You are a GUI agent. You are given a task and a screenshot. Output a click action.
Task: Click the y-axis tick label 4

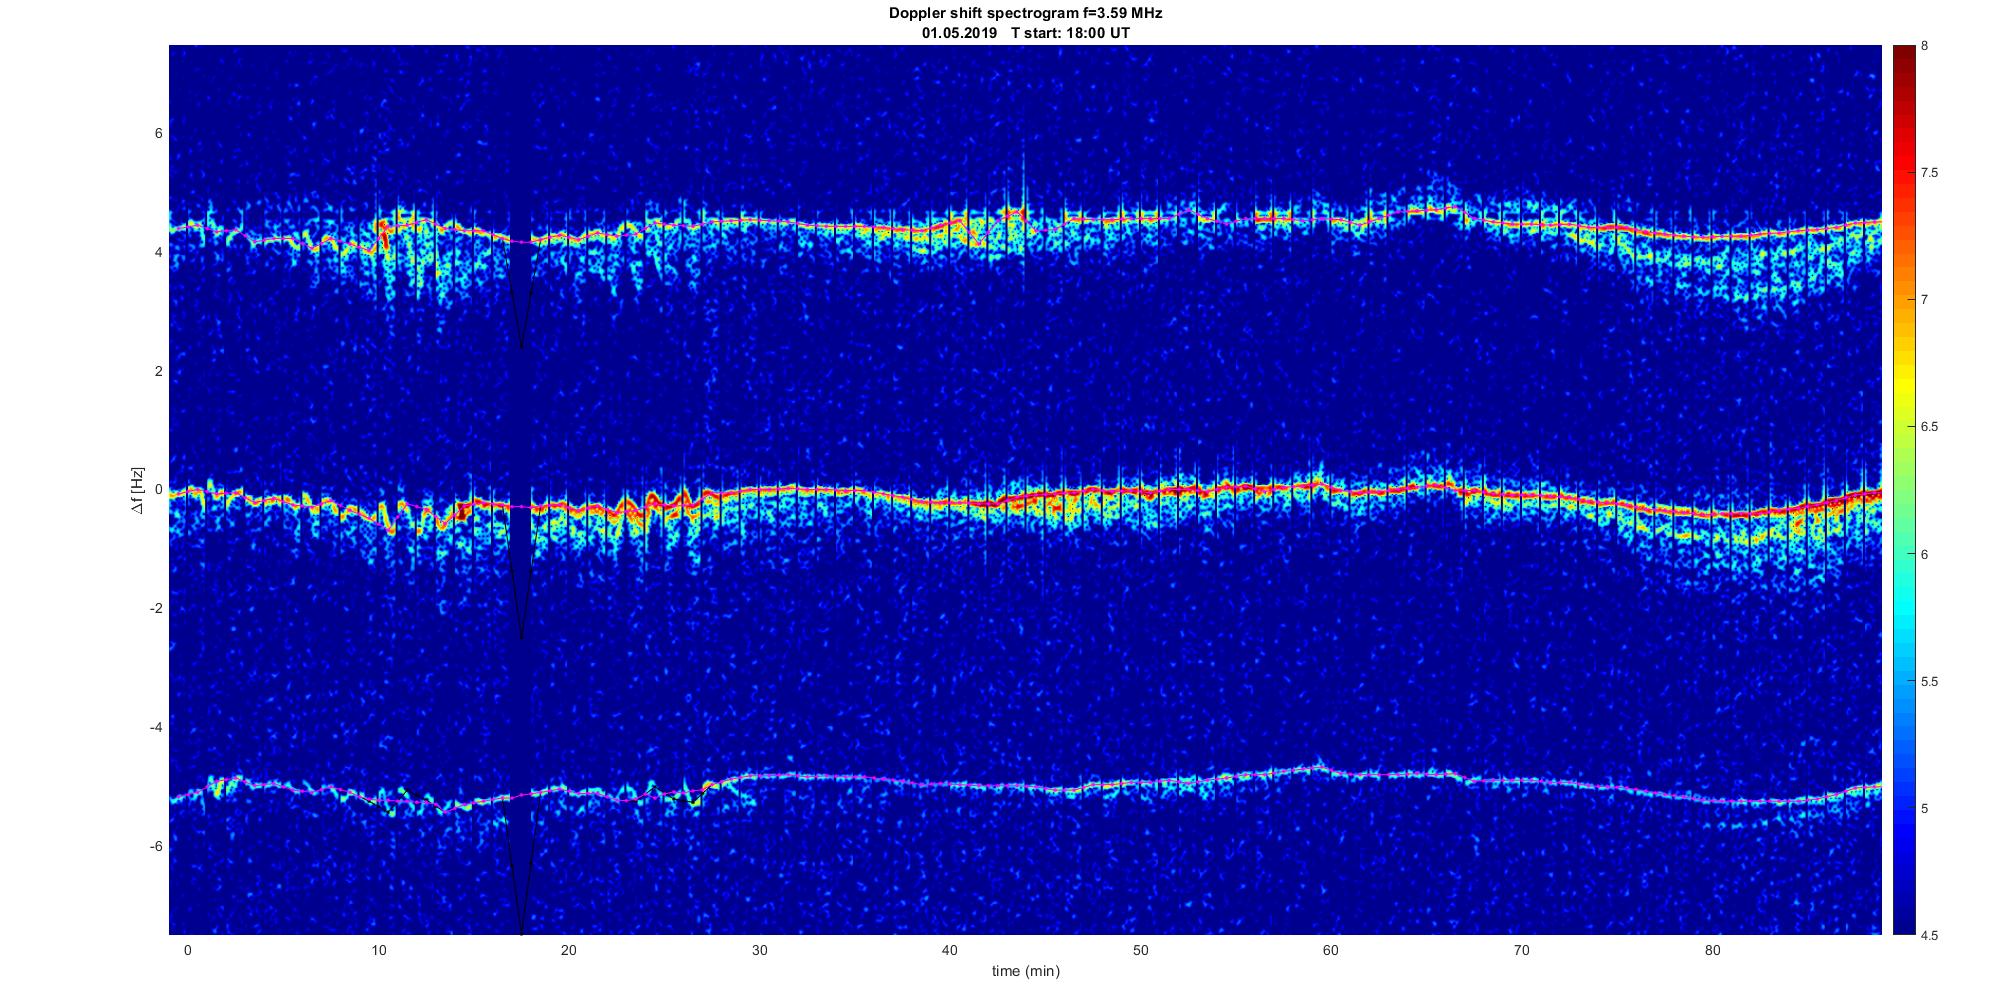(159, 253)
